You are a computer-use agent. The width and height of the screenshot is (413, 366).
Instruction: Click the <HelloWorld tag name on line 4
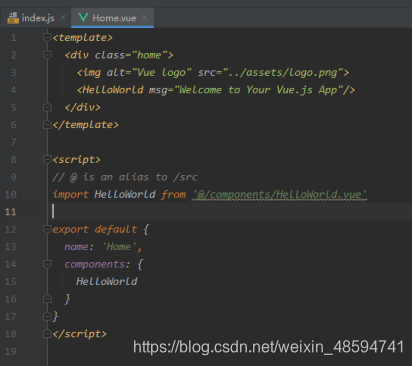(110, 90)
